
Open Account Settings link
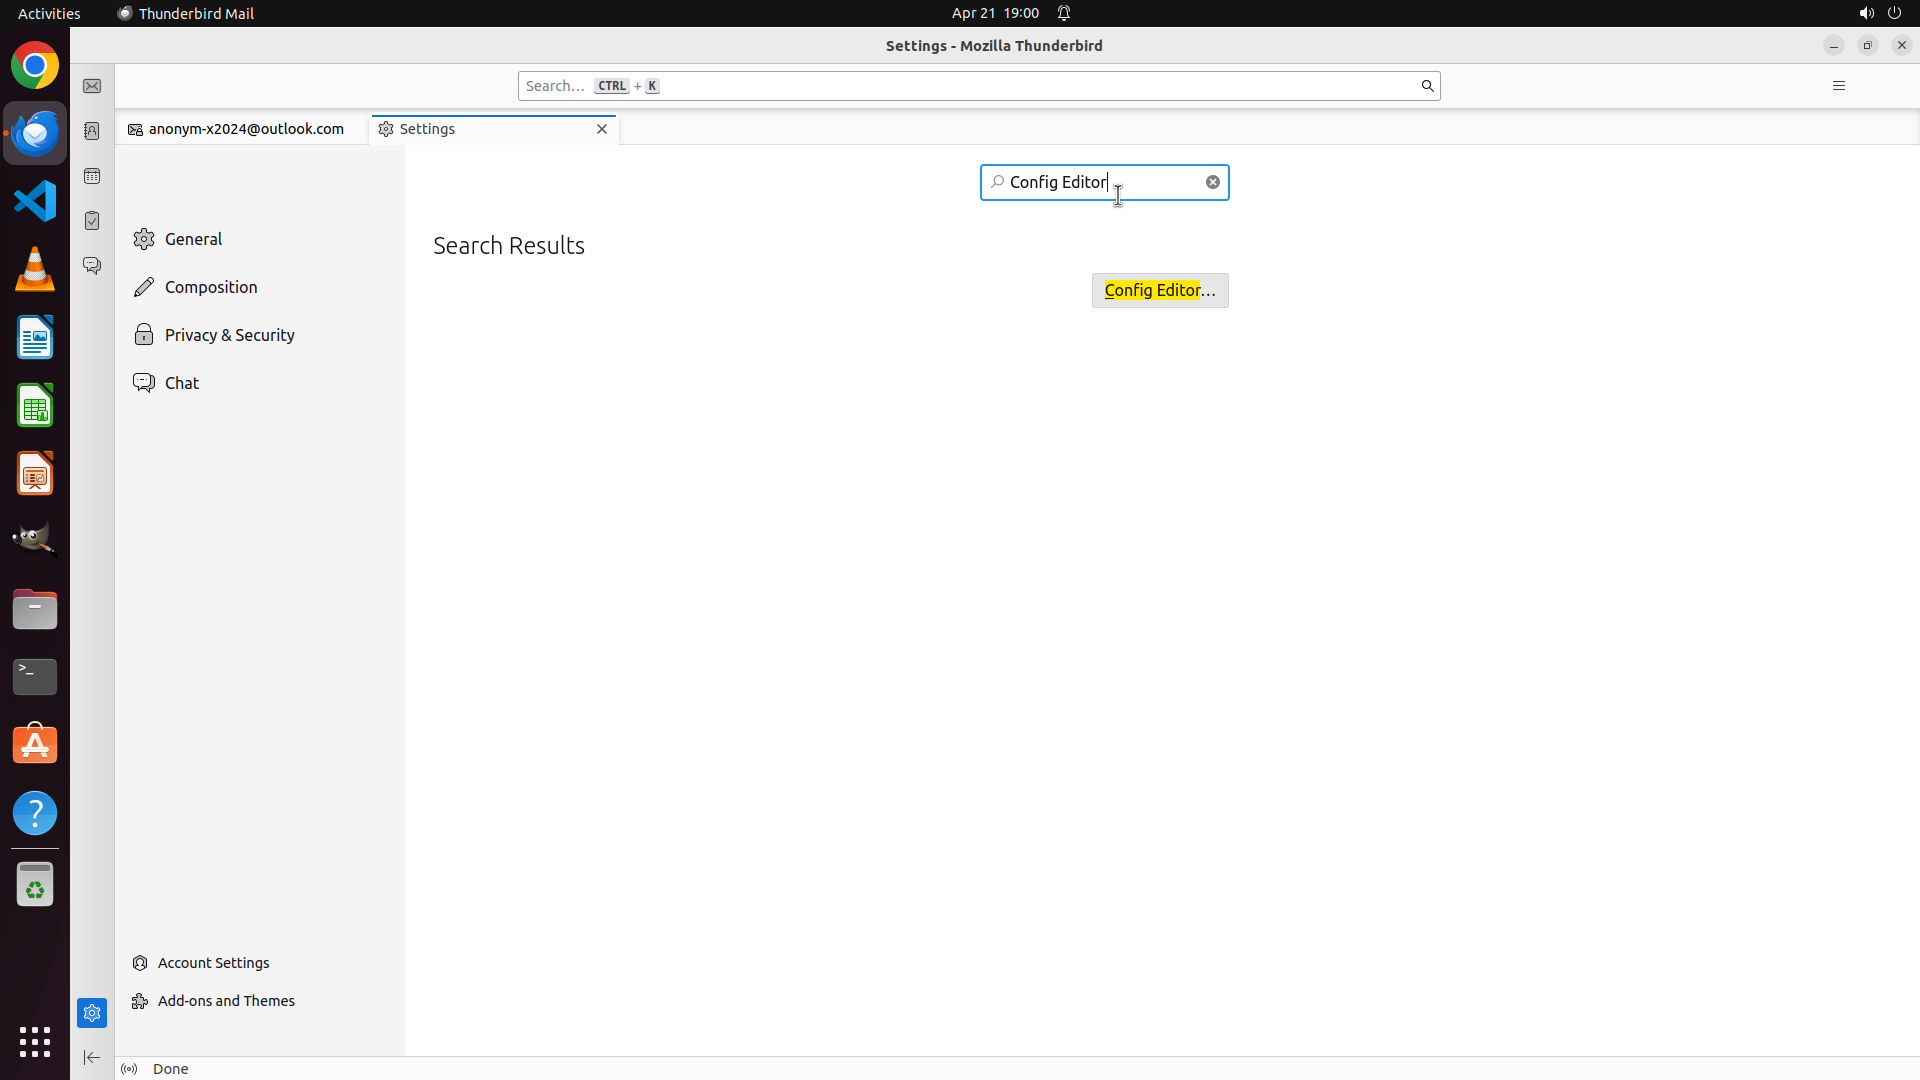[x=213, y=963]
